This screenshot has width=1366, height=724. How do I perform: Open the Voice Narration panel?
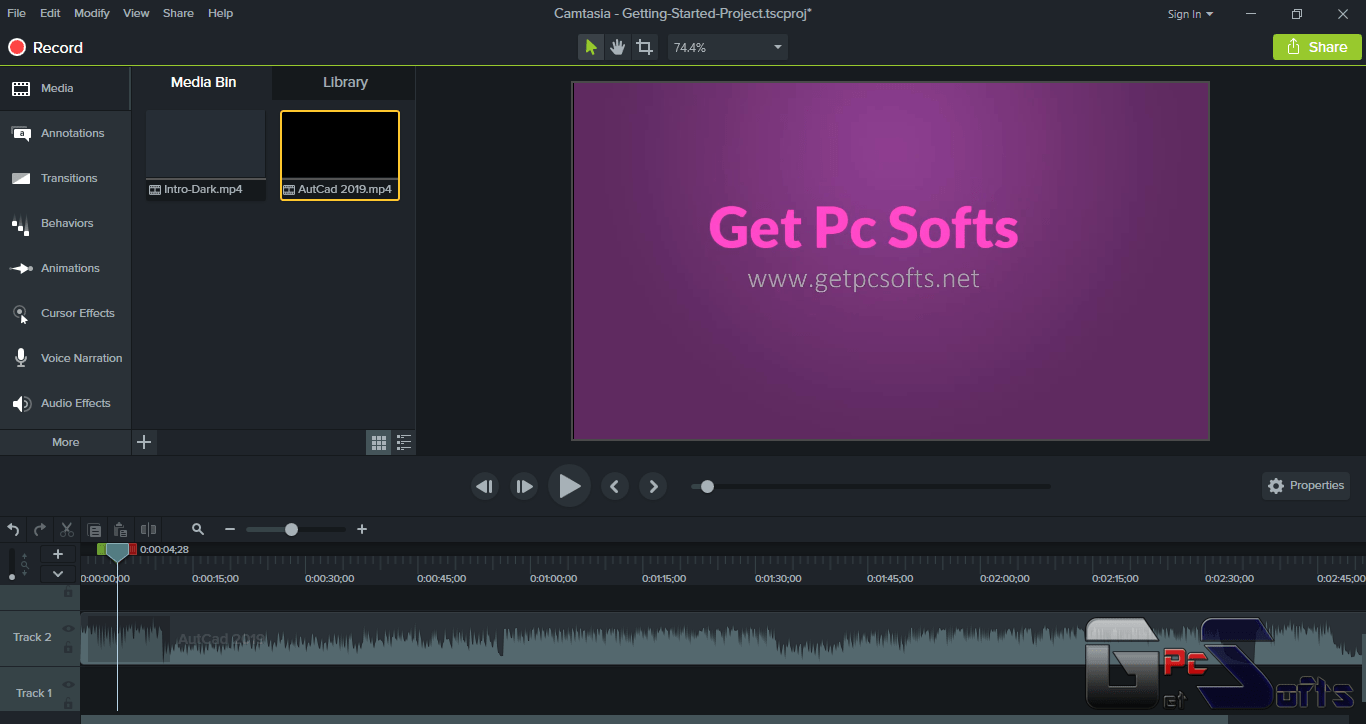pos(65,358)
